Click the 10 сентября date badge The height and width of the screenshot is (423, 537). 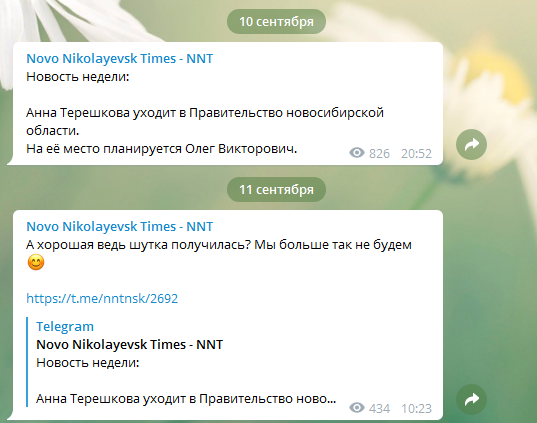point(276,22)
